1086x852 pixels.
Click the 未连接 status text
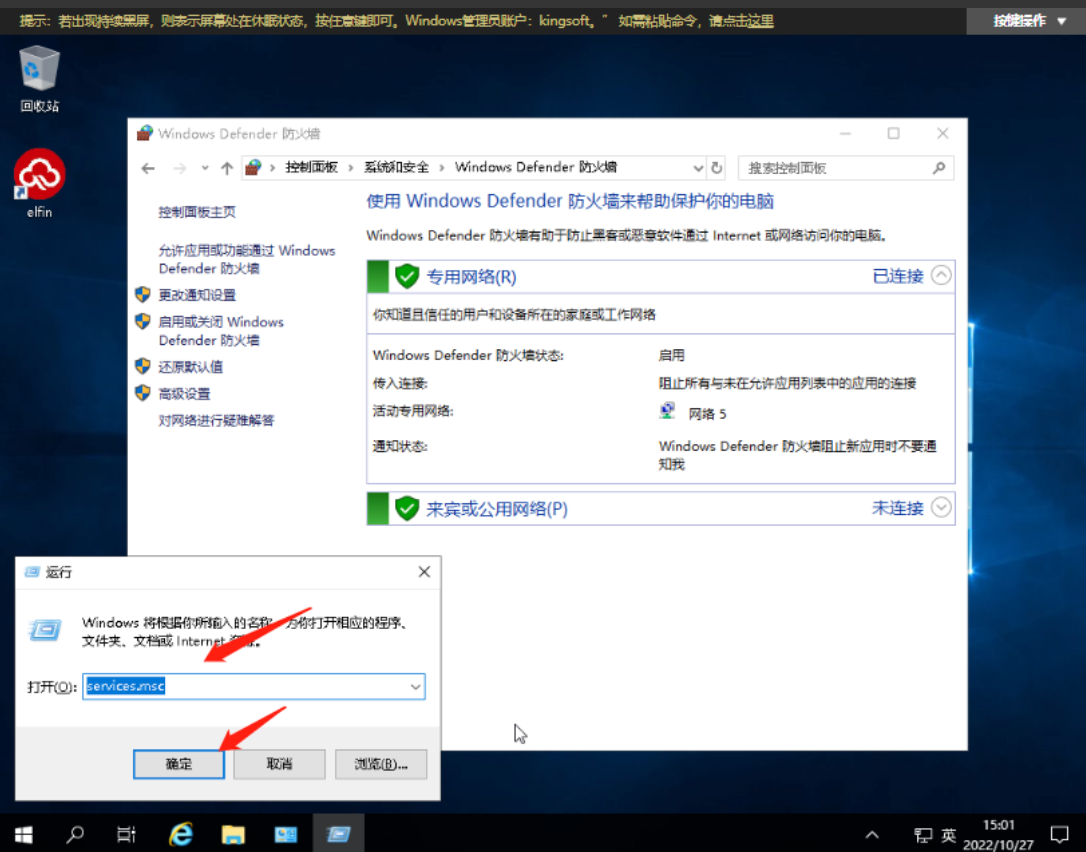coord(898,508)
